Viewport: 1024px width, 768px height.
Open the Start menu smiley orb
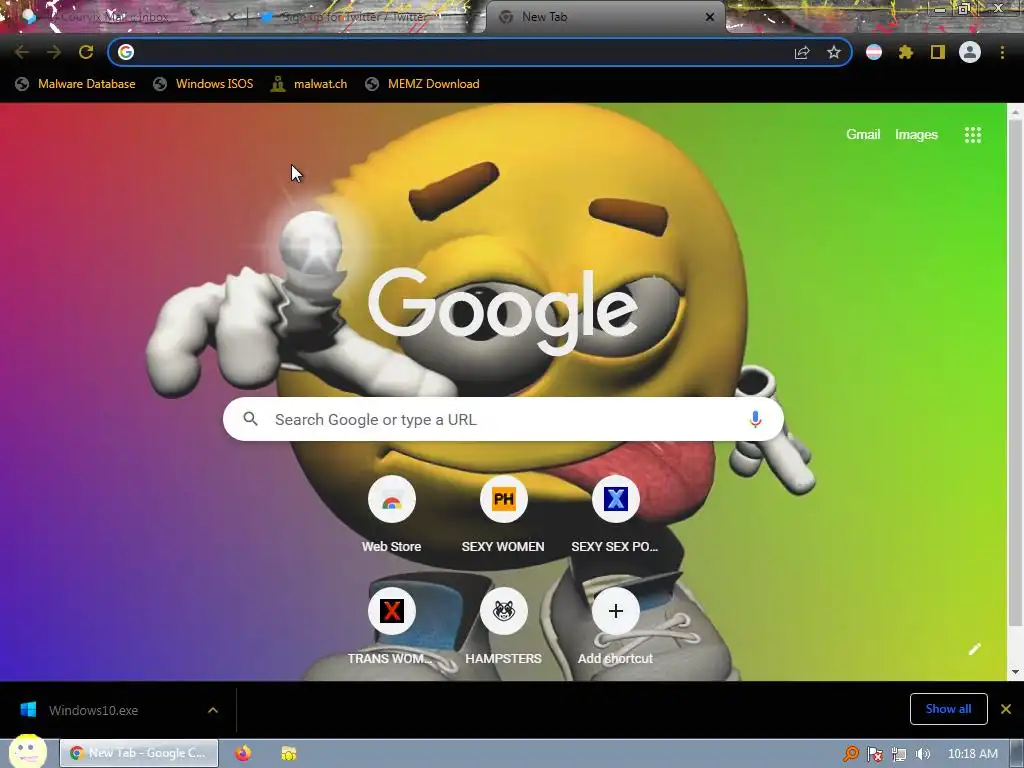tap(27, 752)
